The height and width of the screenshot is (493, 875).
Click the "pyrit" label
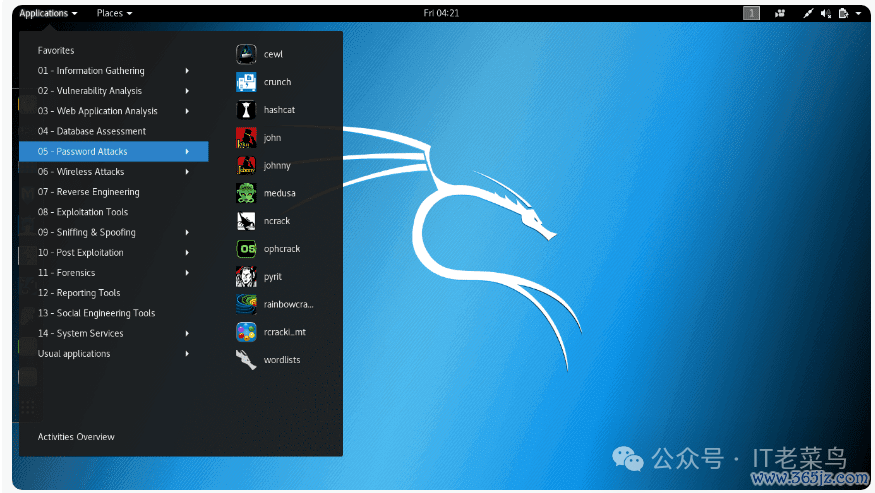coord(273,277)
